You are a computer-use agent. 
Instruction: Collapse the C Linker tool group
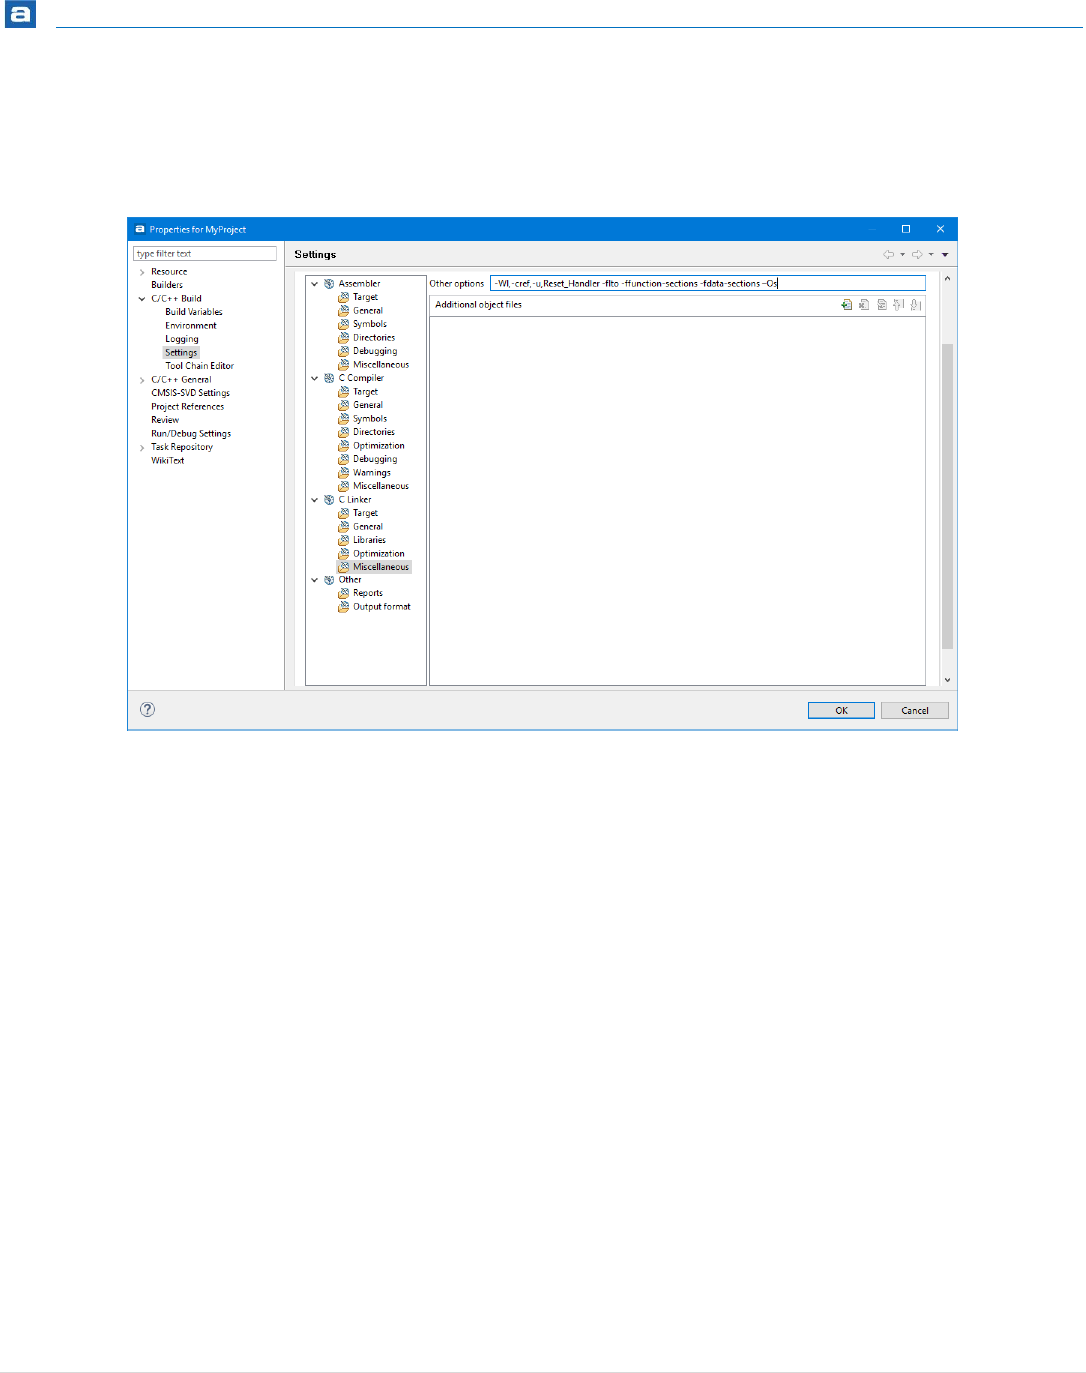coord(314,500)
